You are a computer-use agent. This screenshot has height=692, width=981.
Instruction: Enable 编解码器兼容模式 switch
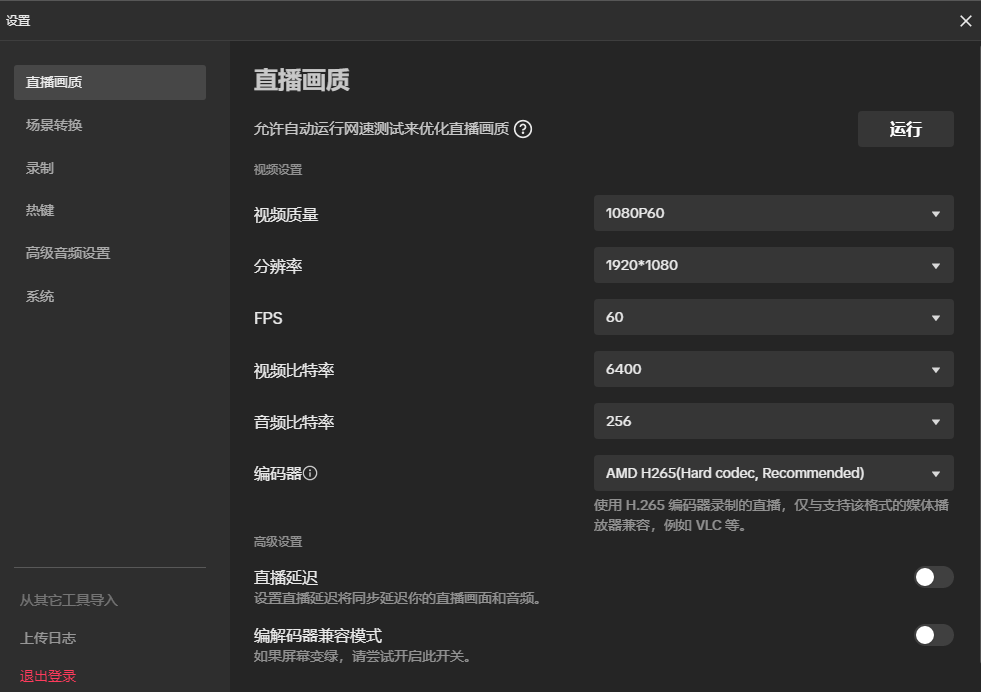933,635
